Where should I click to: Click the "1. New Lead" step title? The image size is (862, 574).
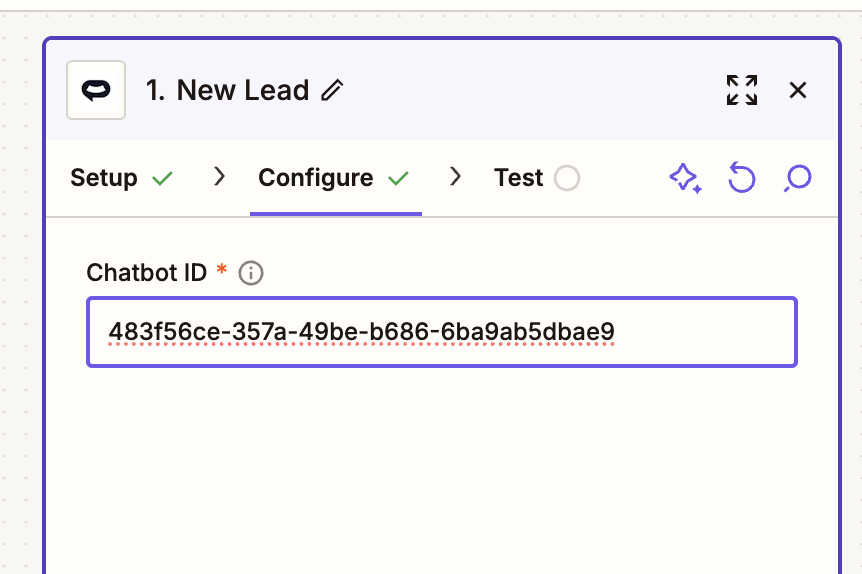227,91
